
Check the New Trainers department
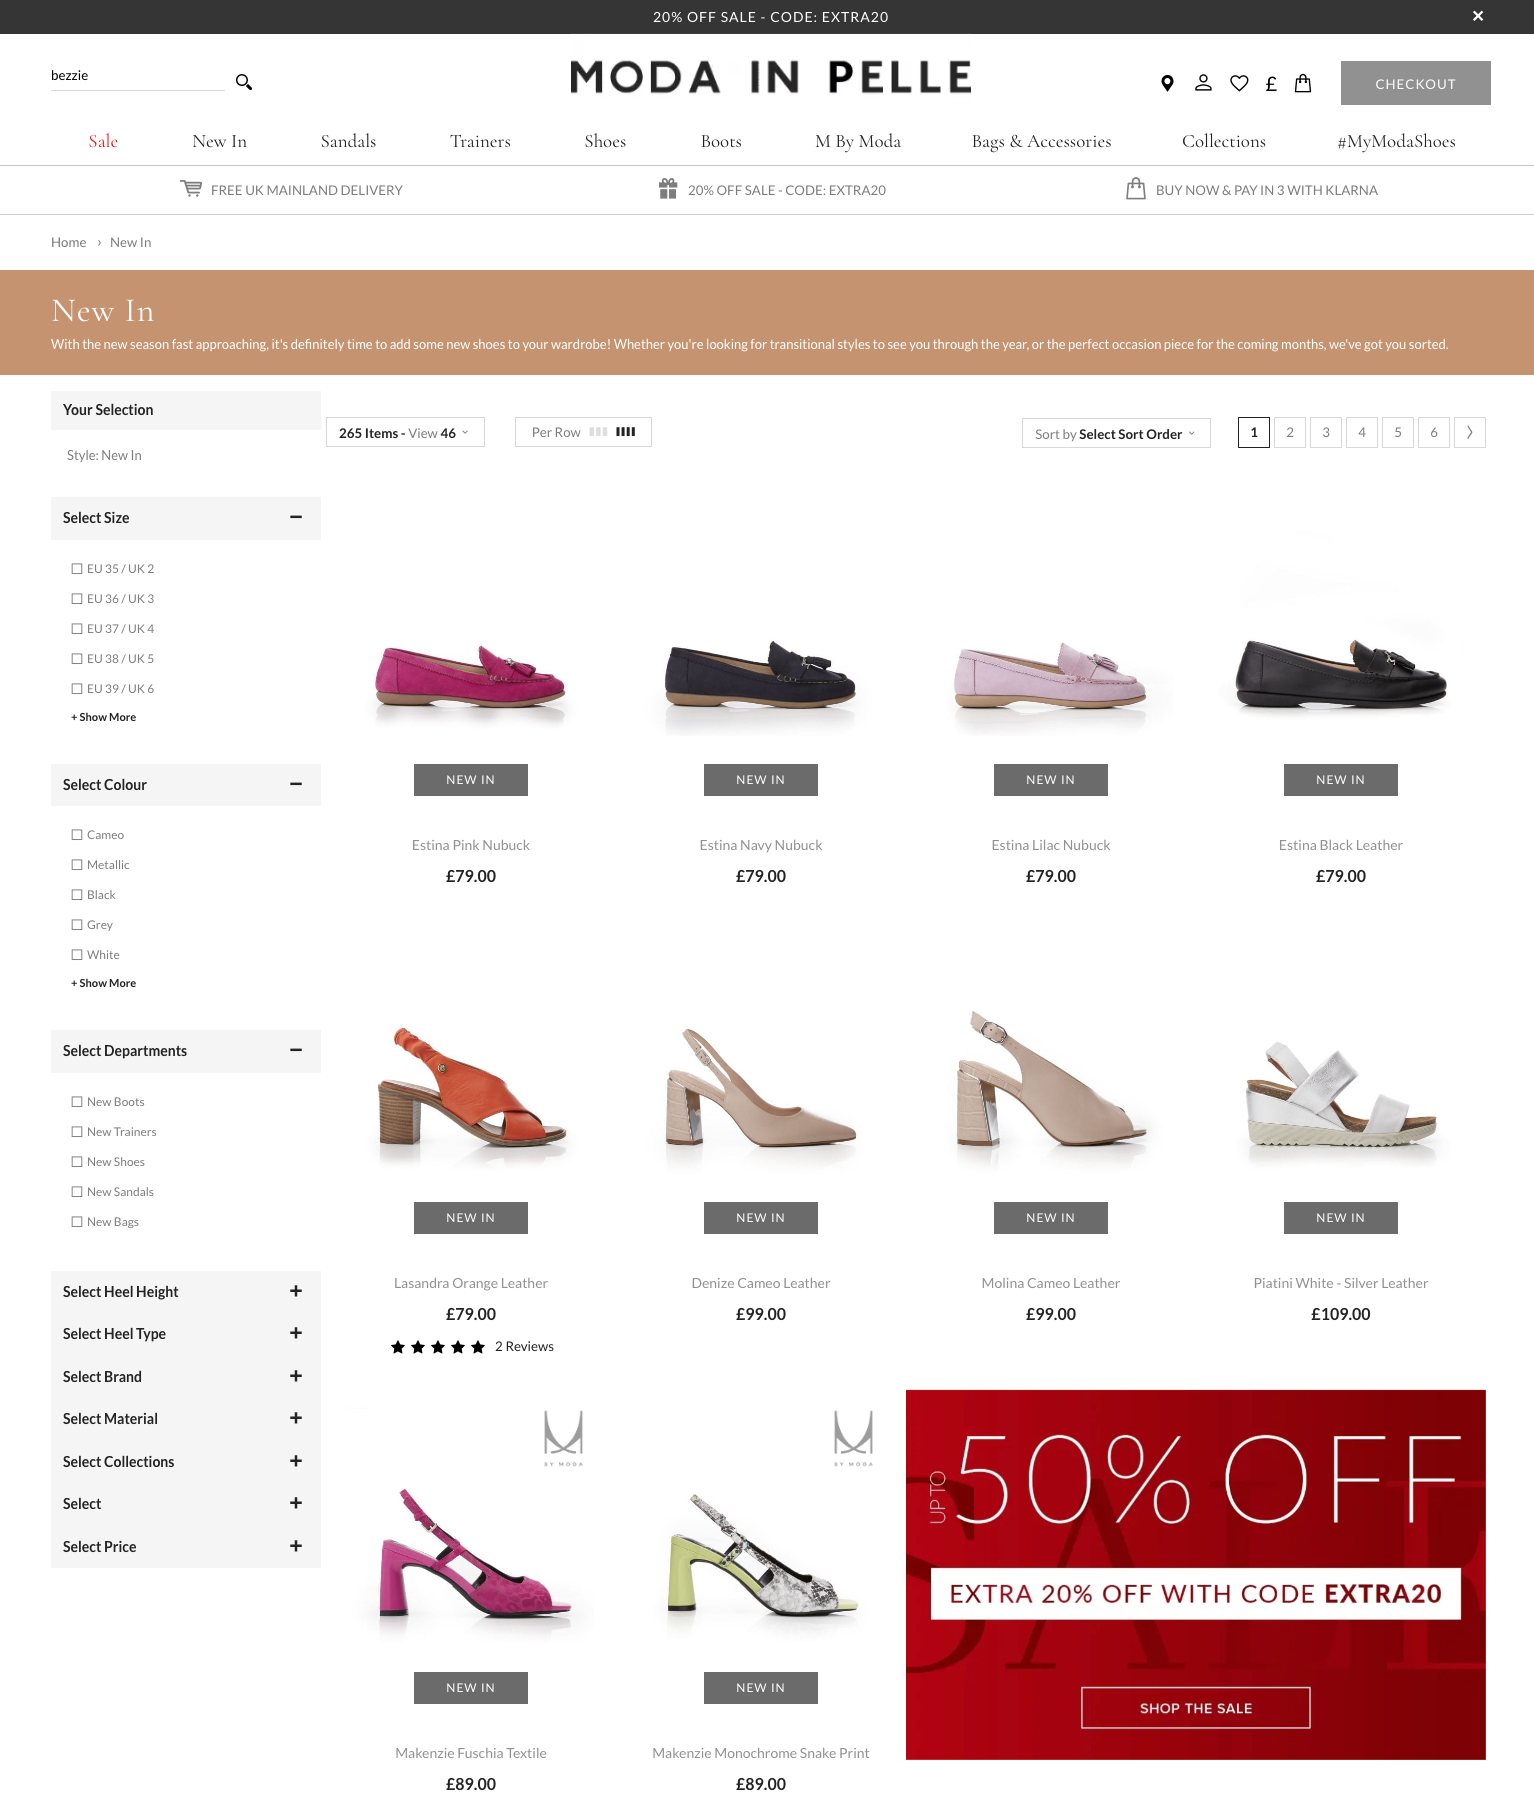[77, 1132]
